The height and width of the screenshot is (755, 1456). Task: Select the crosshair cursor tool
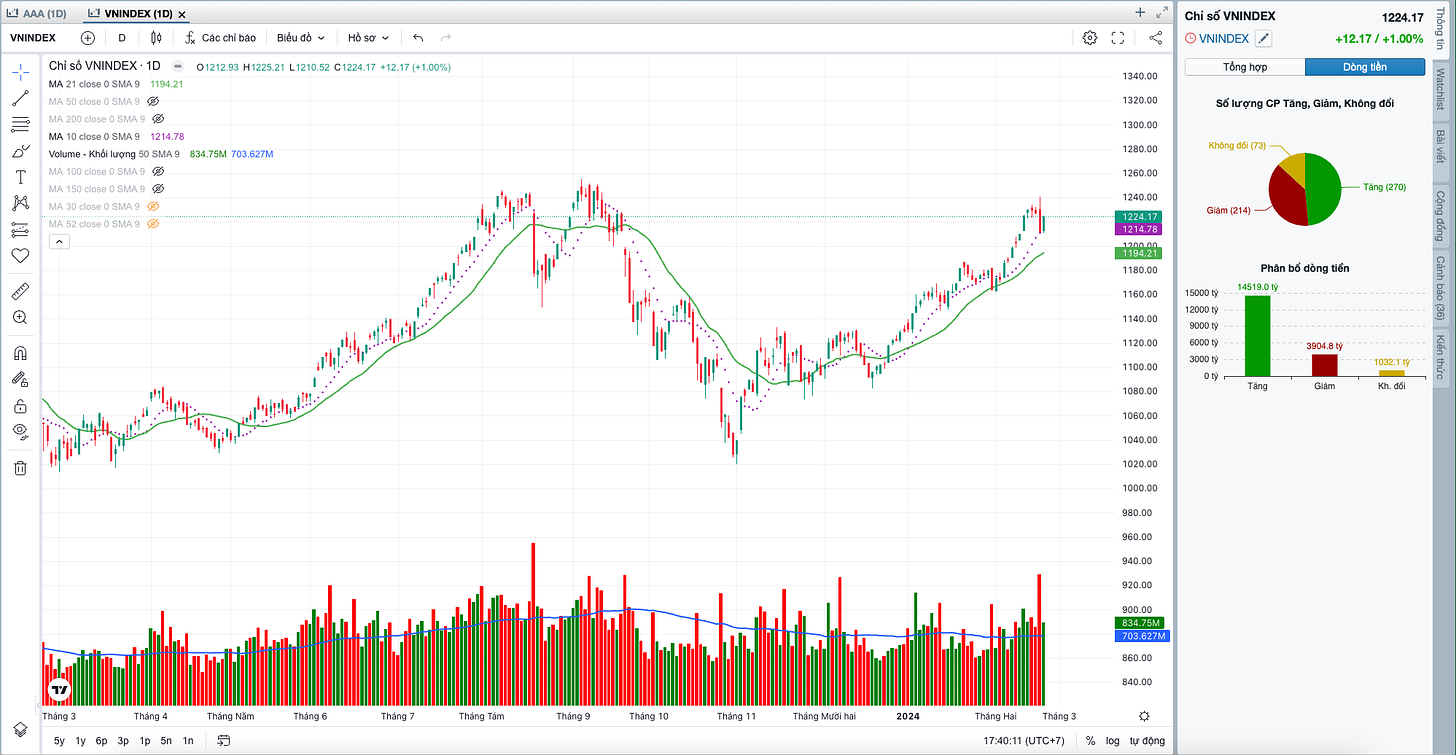pyautogui.click(x=20, y=72)
